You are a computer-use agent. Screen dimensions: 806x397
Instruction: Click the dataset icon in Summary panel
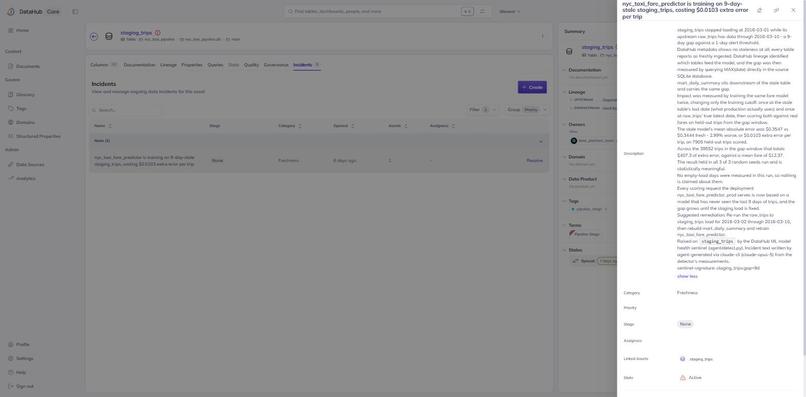pyautogui.click(x=570, y=51)
